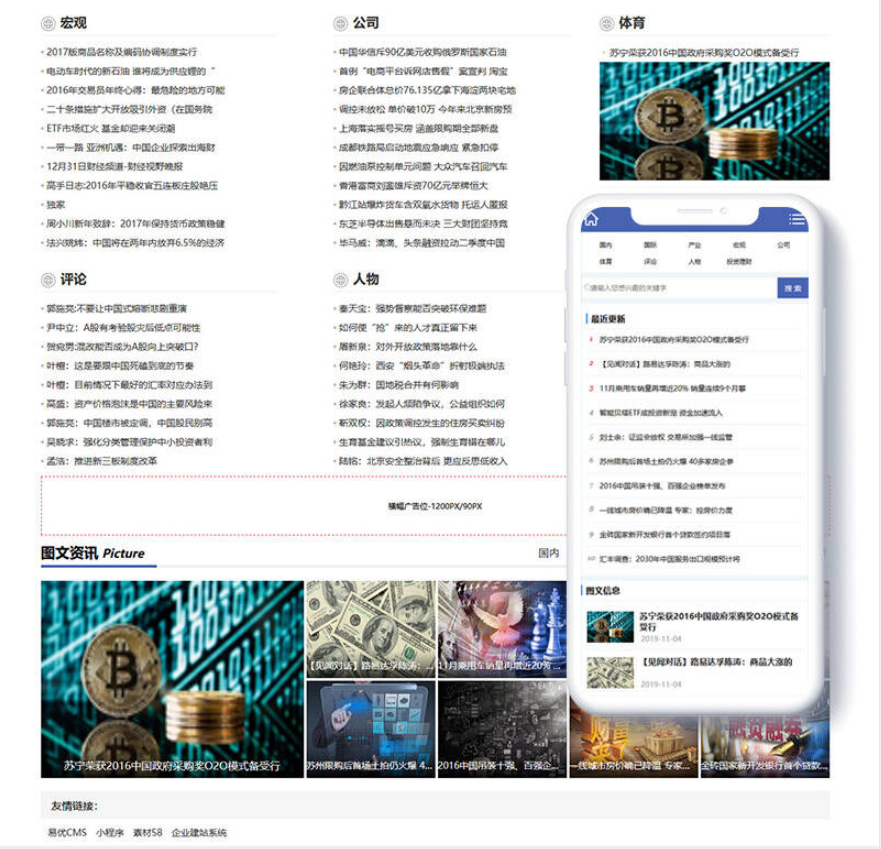This screenshot has width=881, height=849.
Task: Open the hamburger menu in phone header
Action: pos(796,220)
